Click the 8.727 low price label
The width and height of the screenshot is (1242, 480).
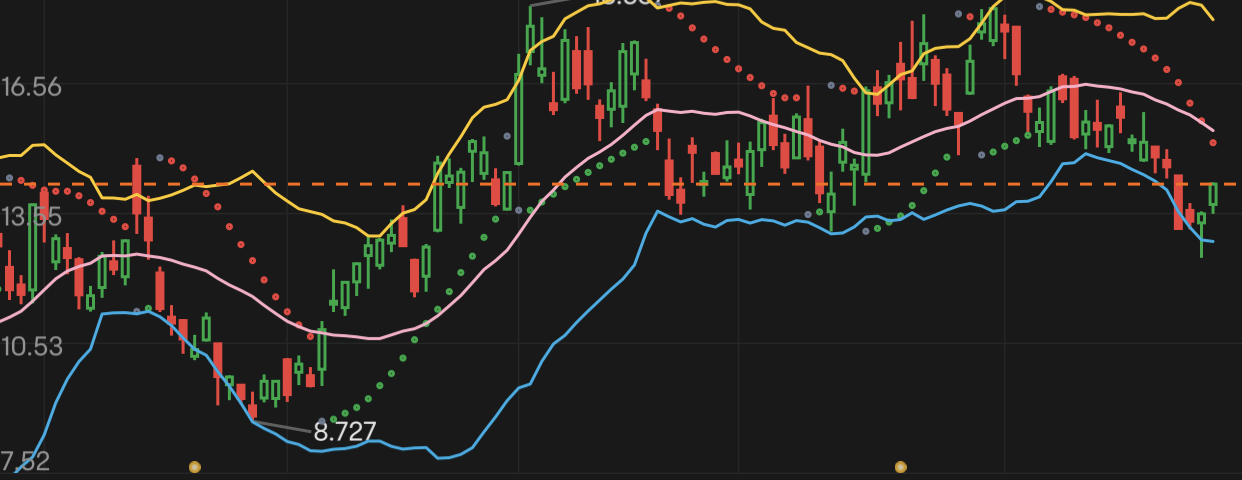point(345,432)
